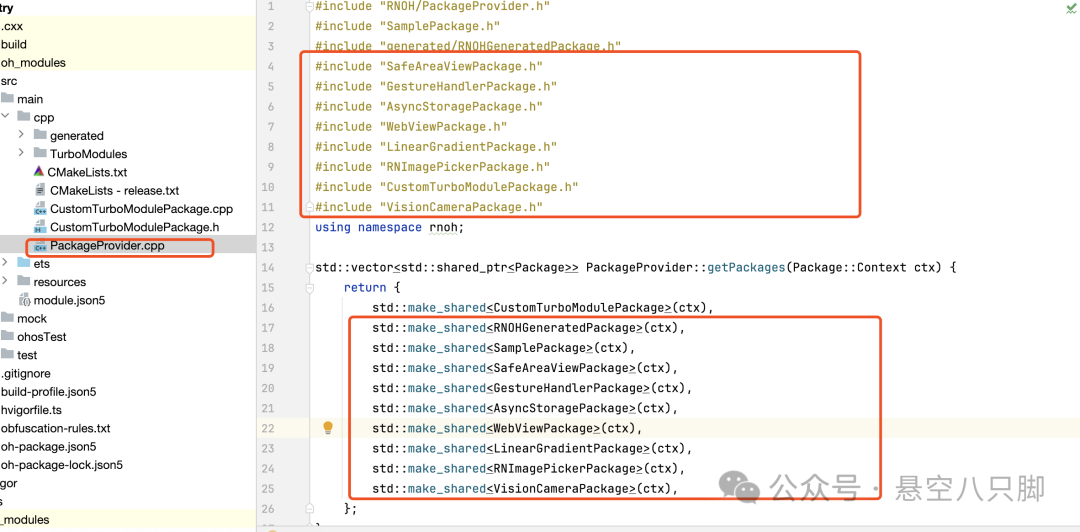Click 'CustomTurboModulePackage' on line 16

click(579, 307)
